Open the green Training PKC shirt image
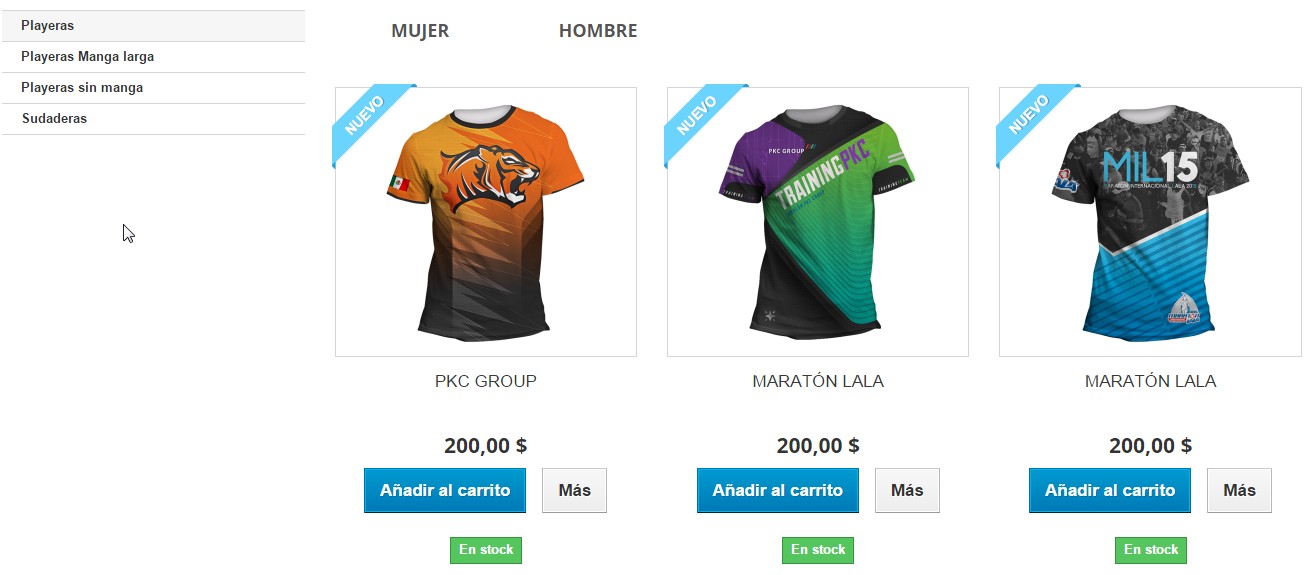The width and height of the screenshot is (1309, 575). (x=818, y=222)
